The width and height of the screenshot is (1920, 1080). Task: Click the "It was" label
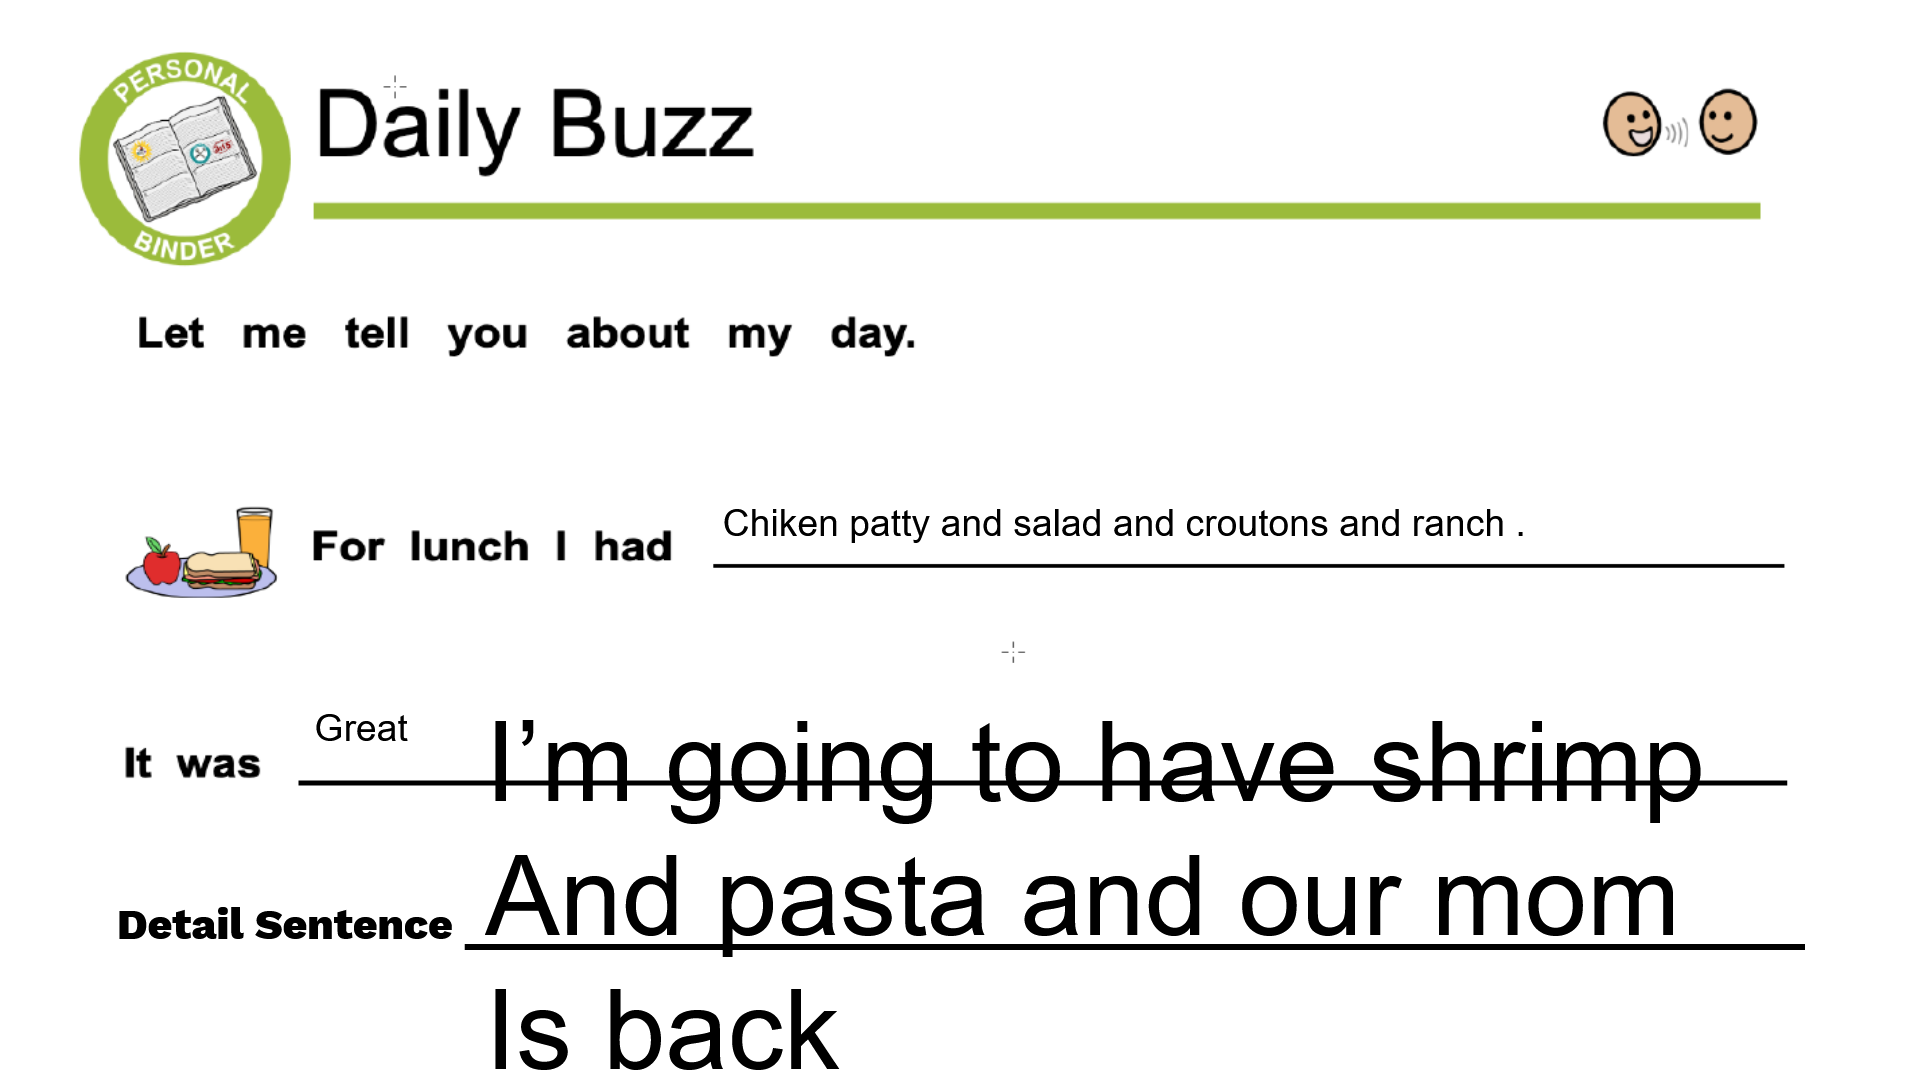pos(192,764)
